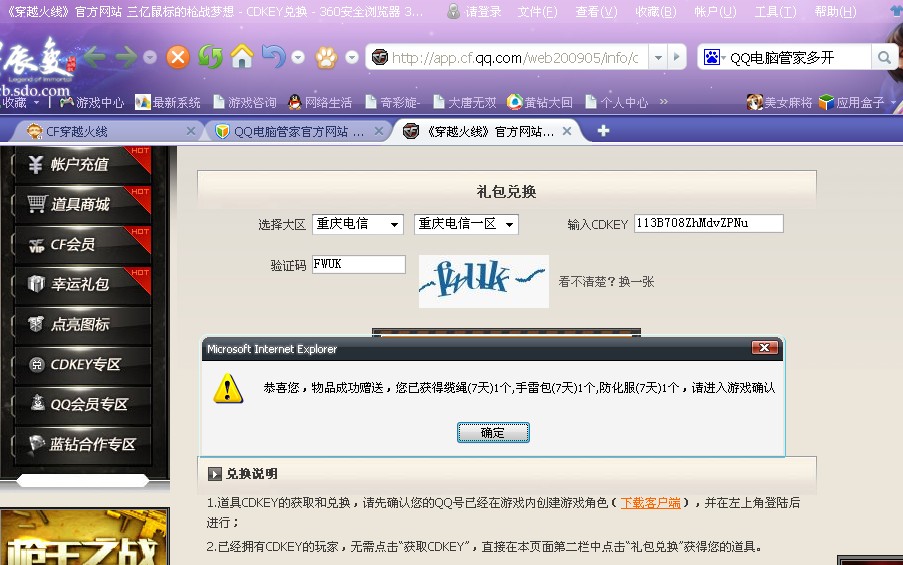Image resolution: width=903 pixels, height=565 pixels.
Task: Click 道具商城 in the sidebar
Action: 82,204
